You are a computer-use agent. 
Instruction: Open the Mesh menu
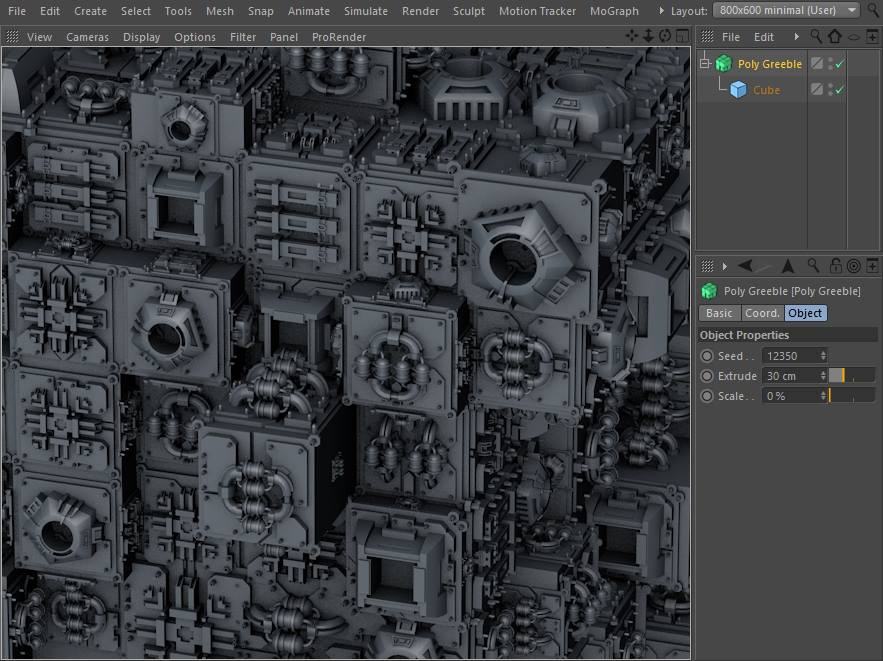pyautogui.click(x=220, y=11)
